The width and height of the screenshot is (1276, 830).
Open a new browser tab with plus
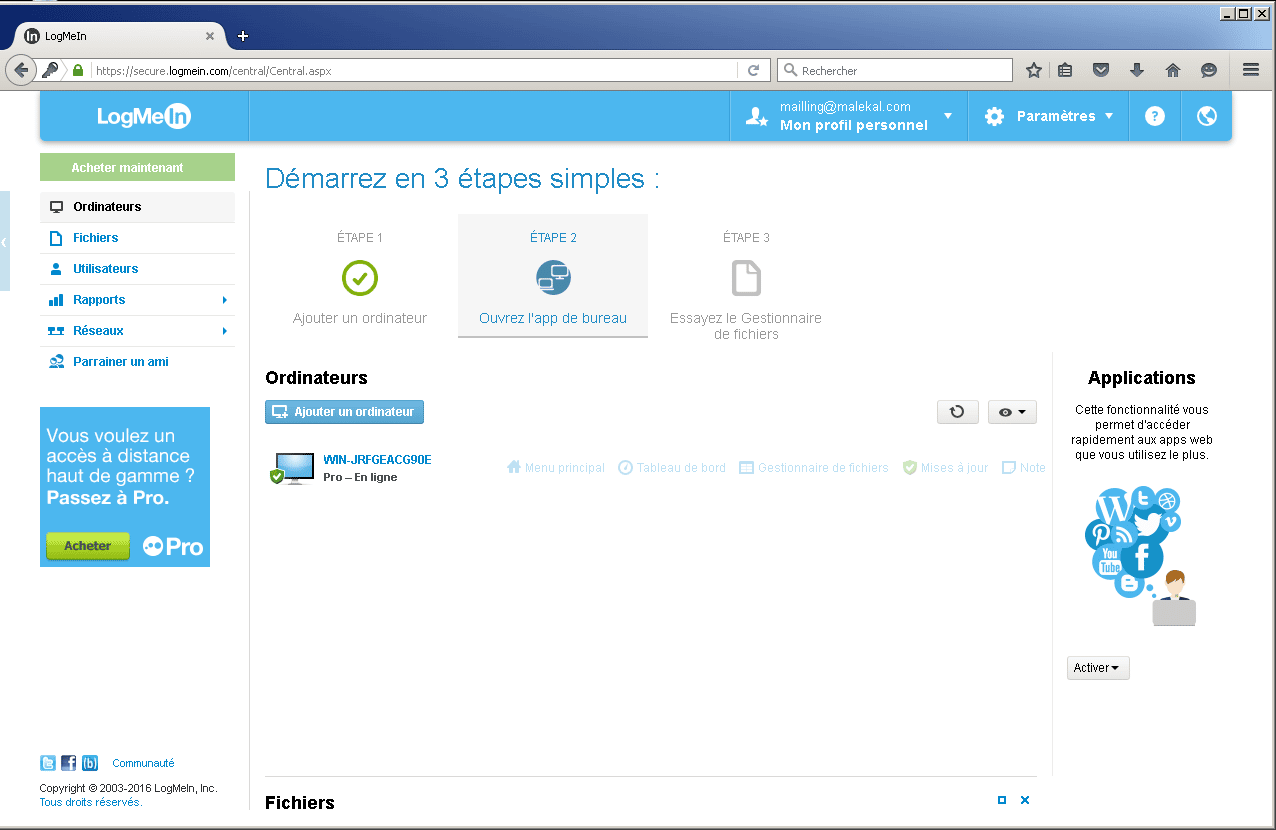coord(242,36)
